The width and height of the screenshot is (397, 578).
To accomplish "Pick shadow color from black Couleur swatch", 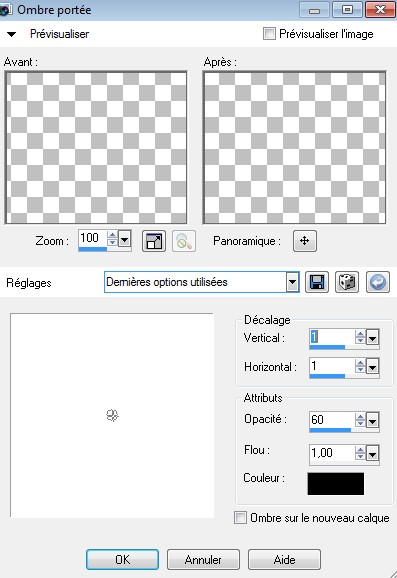I will pyautogui.click(x=336, y=484).
